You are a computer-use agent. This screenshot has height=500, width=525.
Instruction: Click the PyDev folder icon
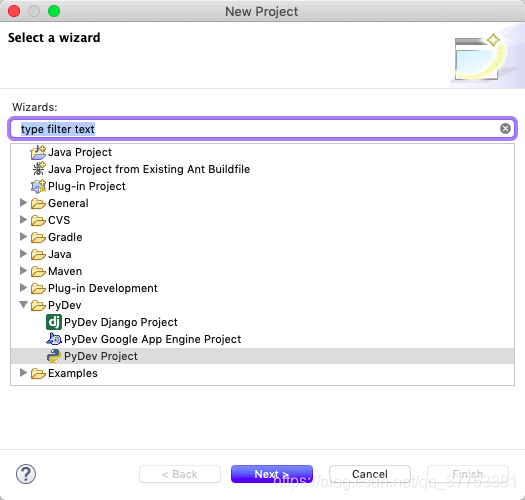[38, 305]
